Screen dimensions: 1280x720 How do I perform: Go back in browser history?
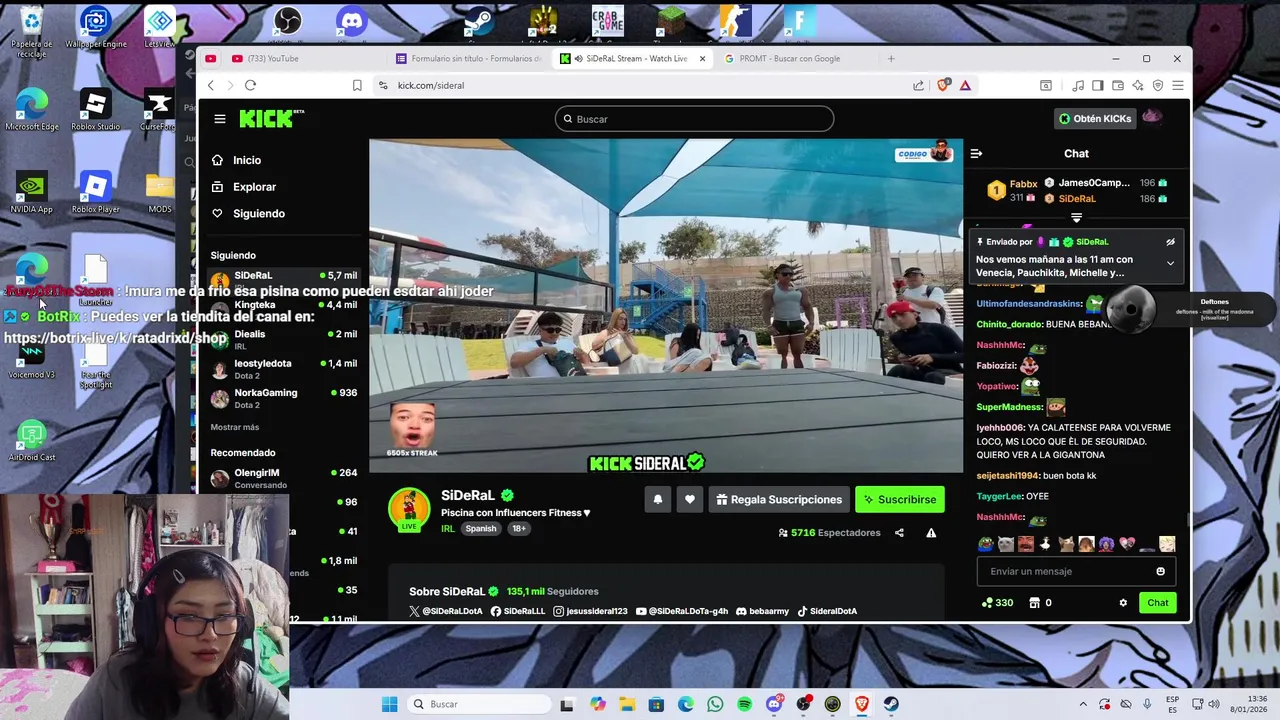point(210,85)
